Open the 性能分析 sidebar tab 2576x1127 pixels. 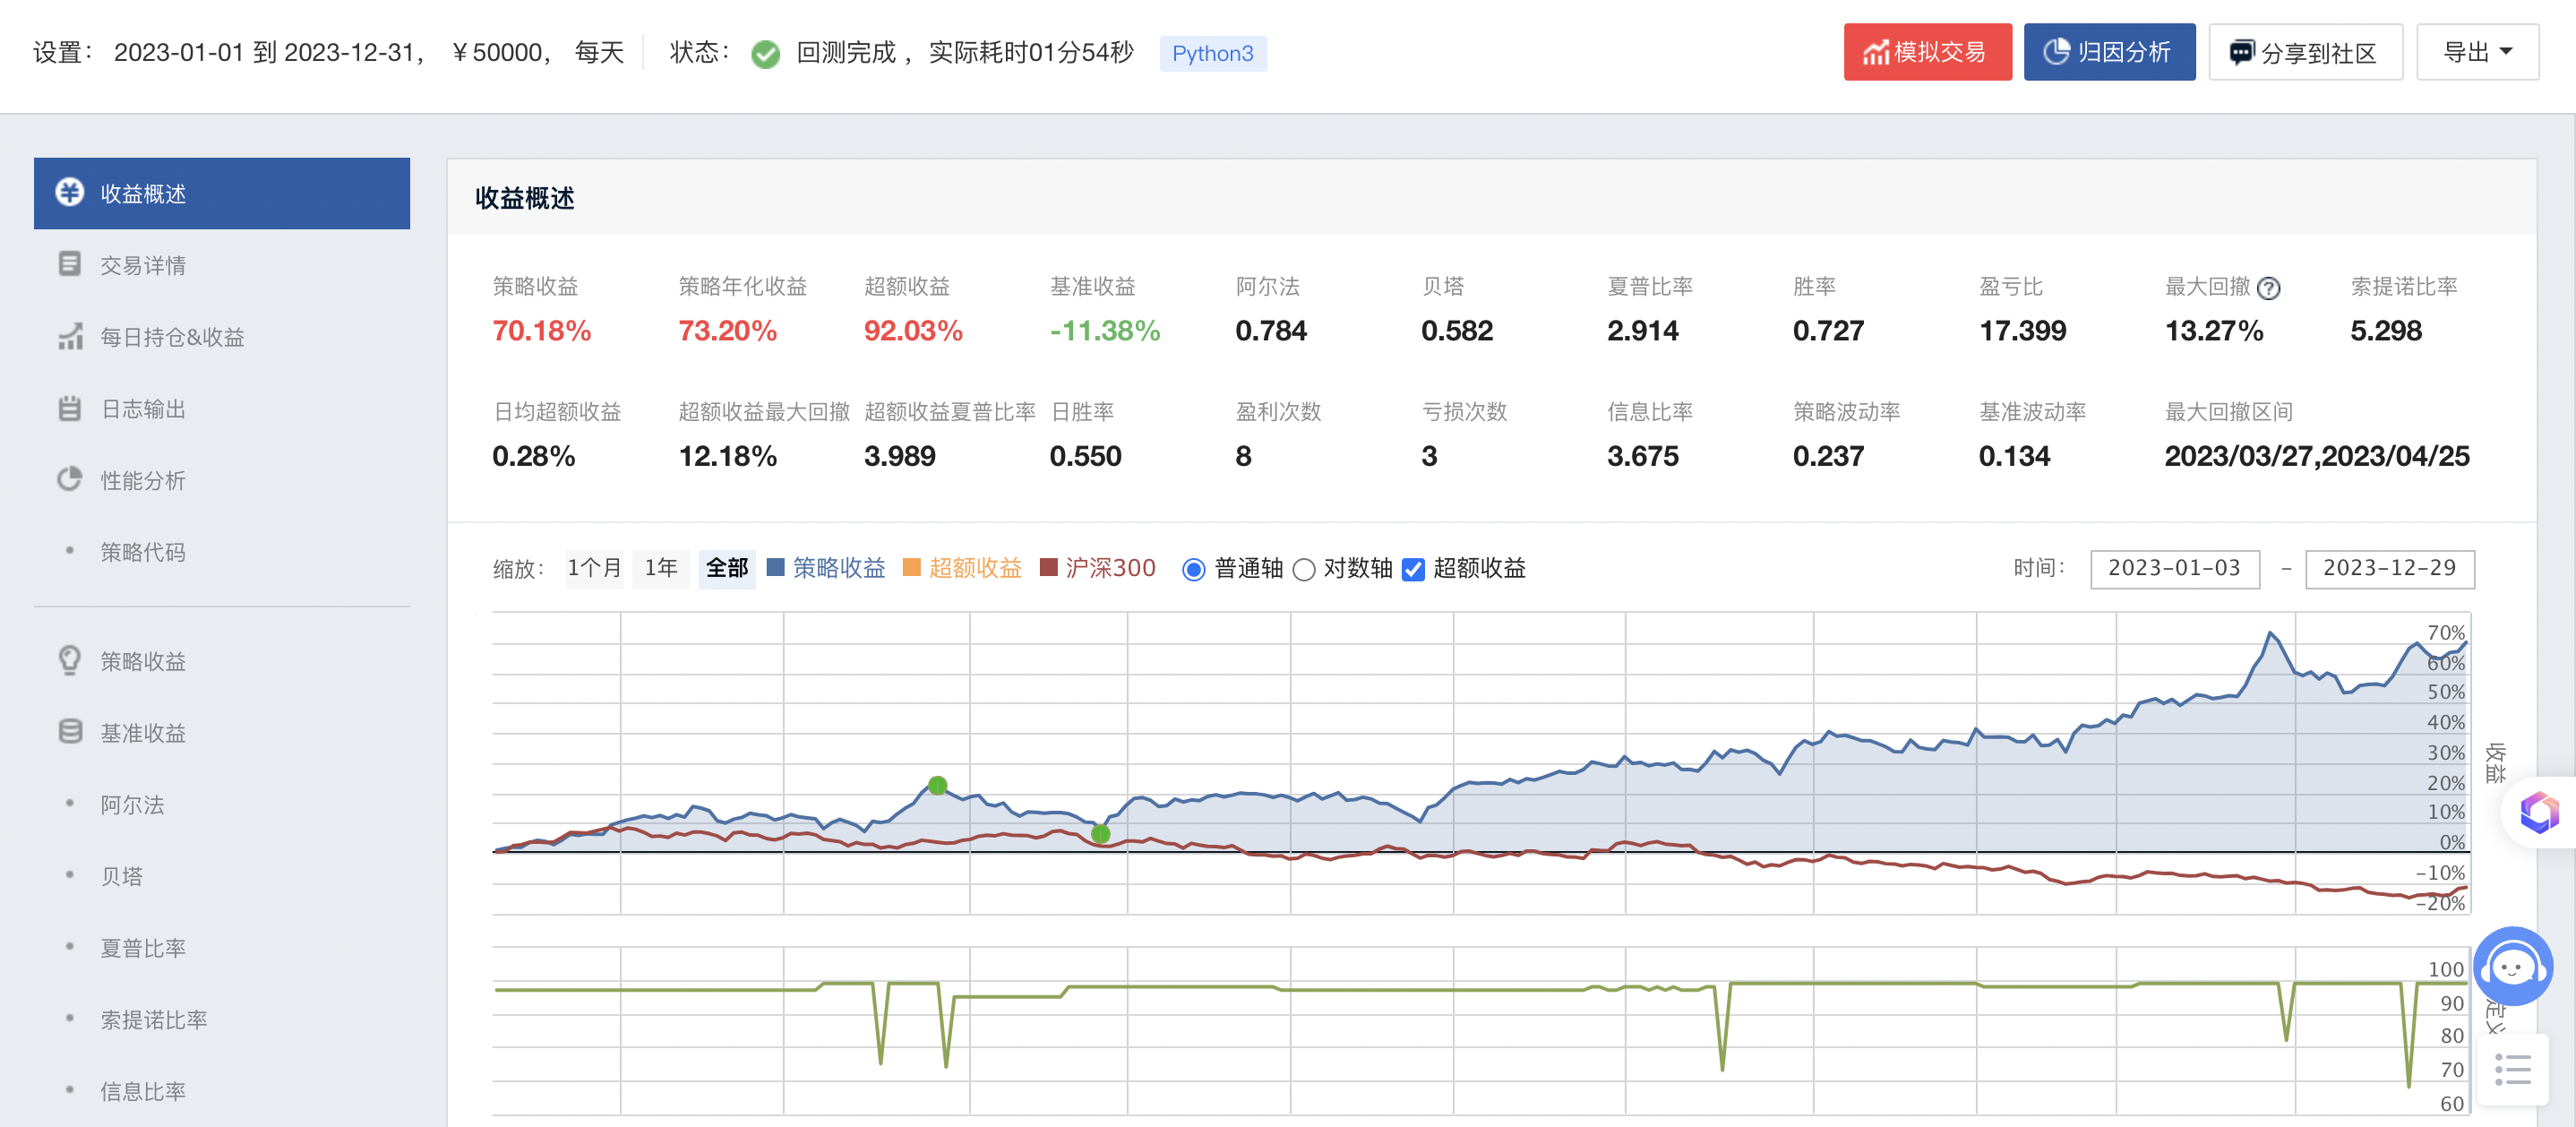pos(221,480)
